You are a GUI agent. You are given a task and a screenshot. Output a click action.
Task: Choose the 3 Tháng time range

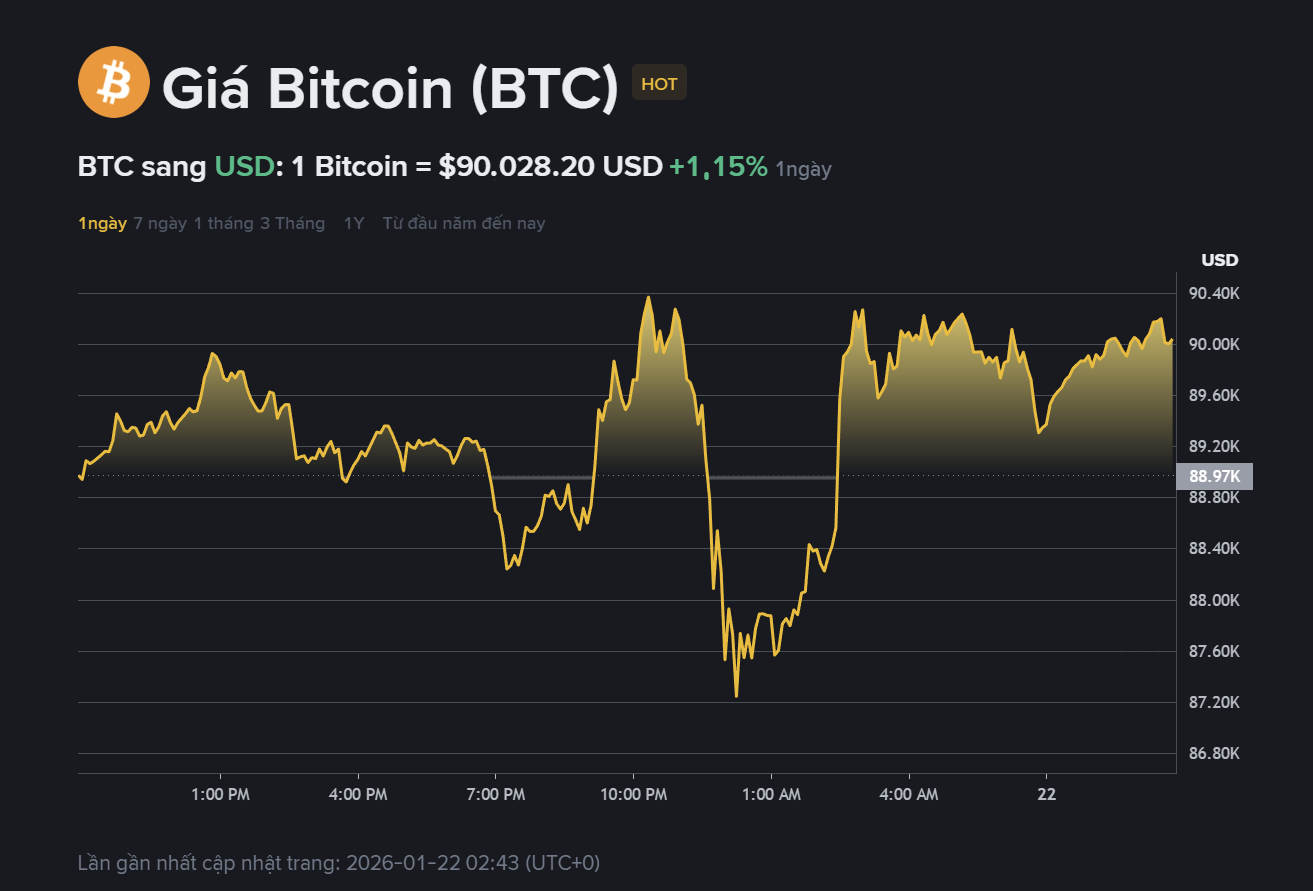pyautogui.click(x=292, y=223)
